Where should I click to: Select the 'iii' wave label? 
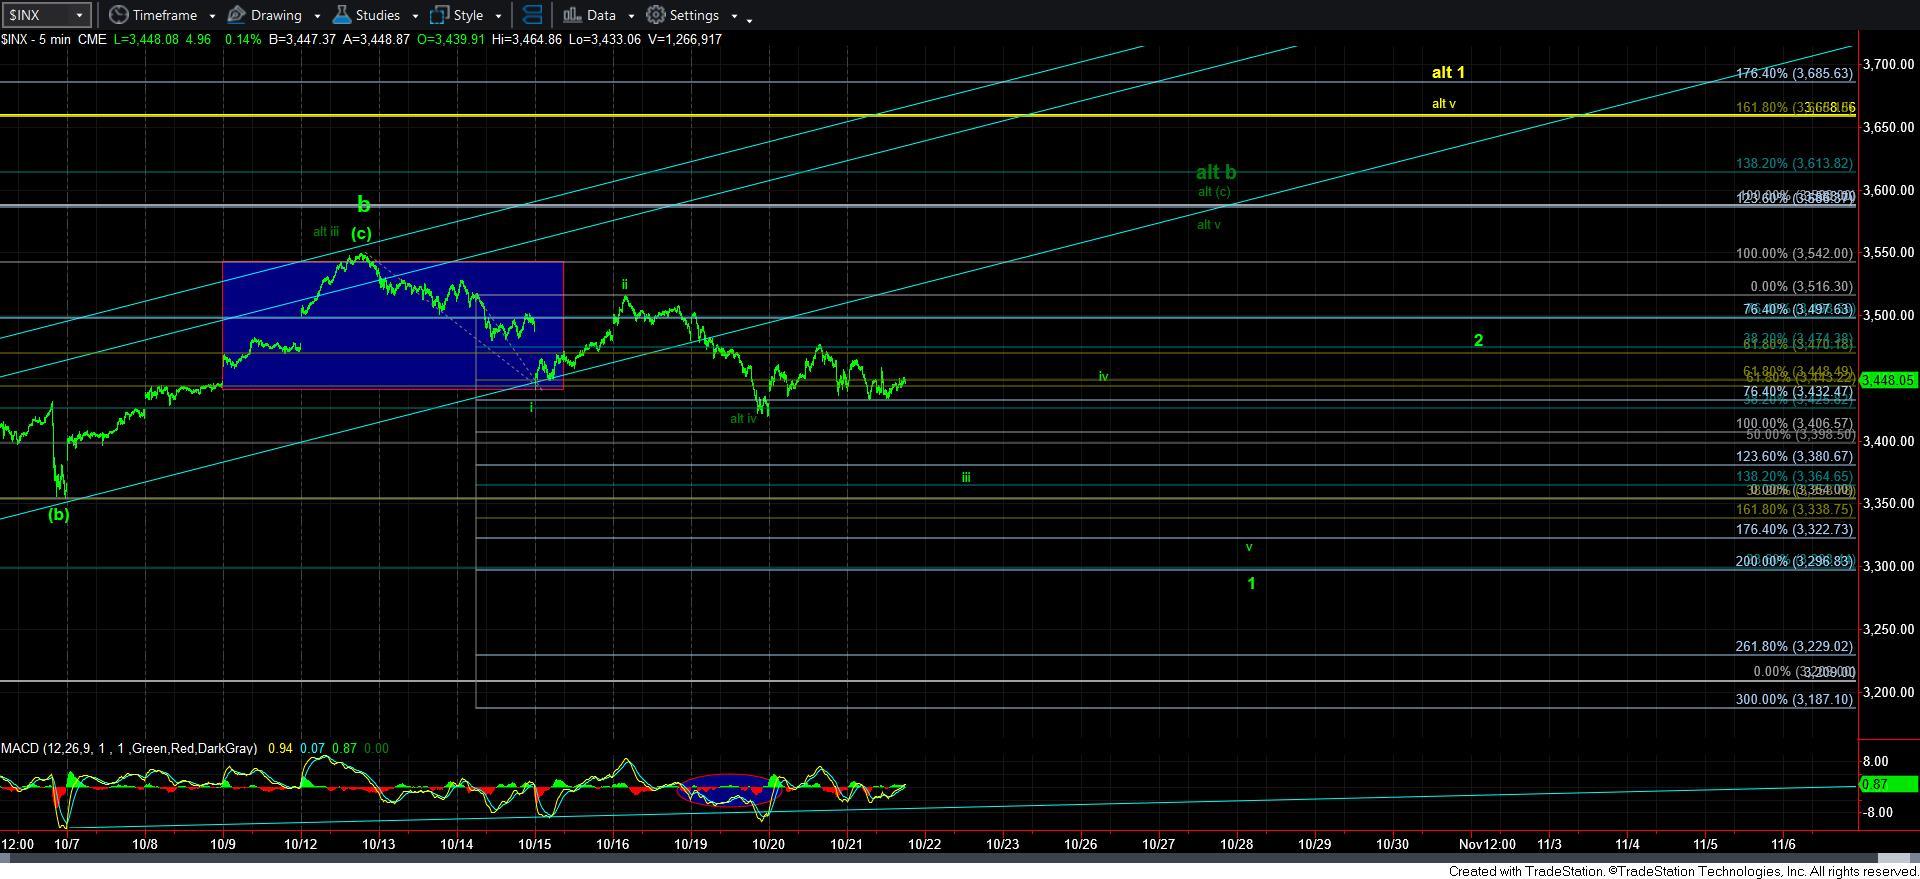pos(966,477)
